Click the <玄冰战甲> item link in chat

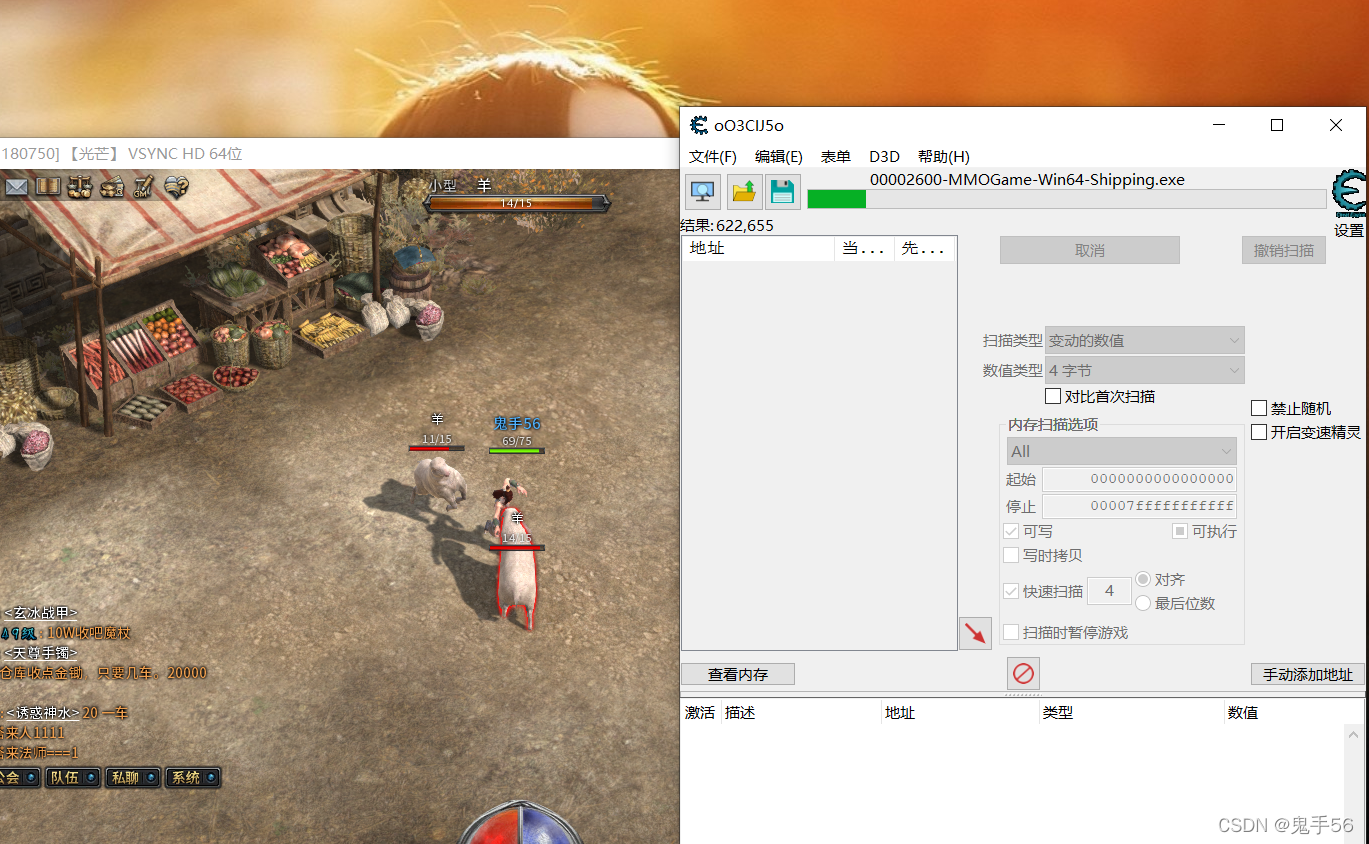pos(40,613)
